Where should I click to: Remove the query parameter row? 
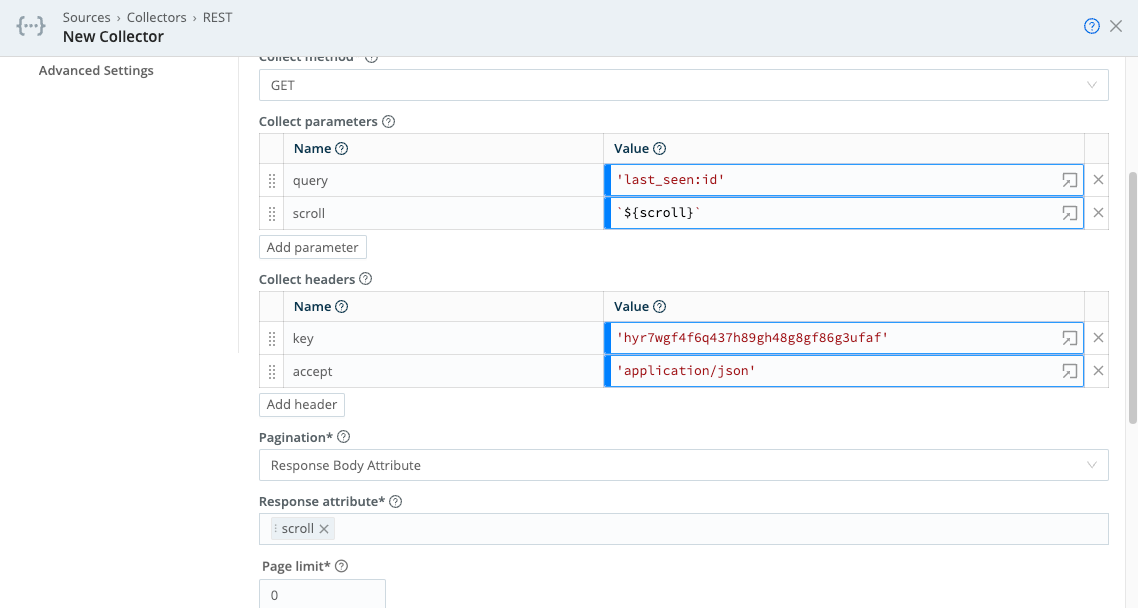(1098, 180)
